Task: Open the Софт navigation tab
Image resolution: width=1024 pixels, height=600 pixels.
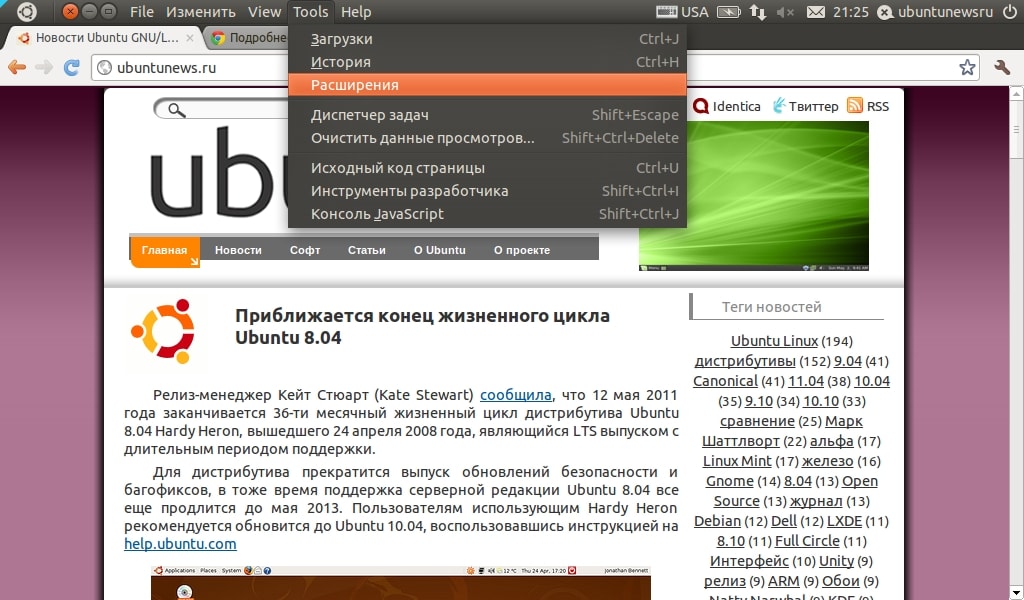Action: click(x=305, y=250)
